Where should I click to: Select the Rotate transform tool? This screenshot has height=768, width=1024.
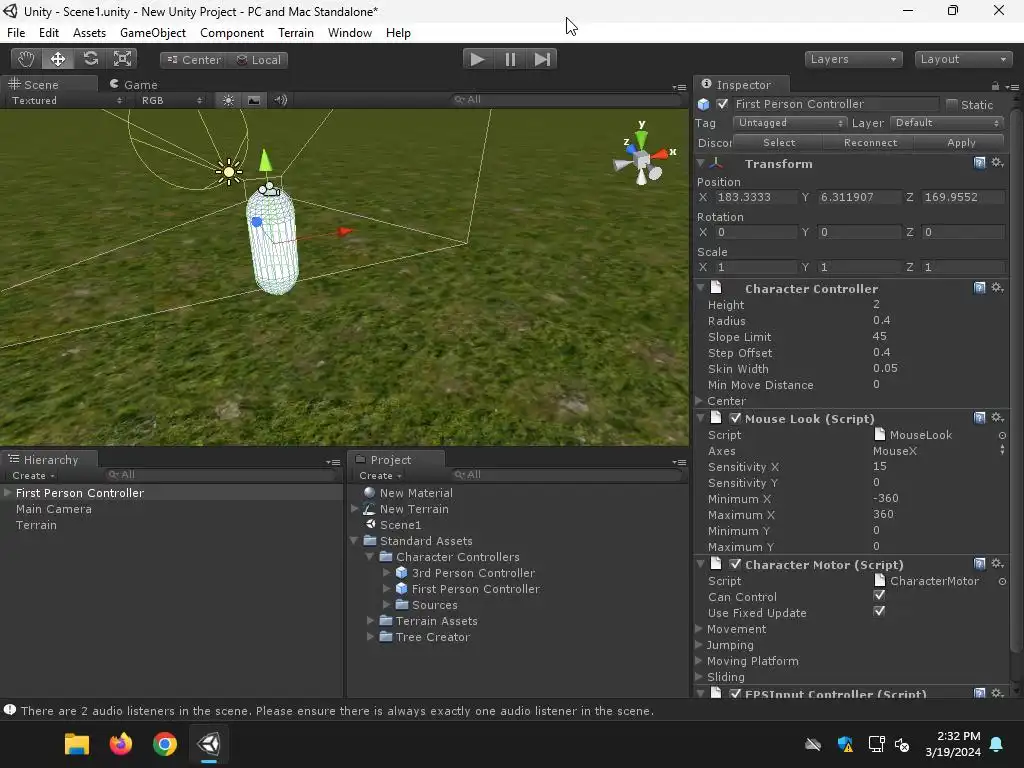[x=90, y=59]
